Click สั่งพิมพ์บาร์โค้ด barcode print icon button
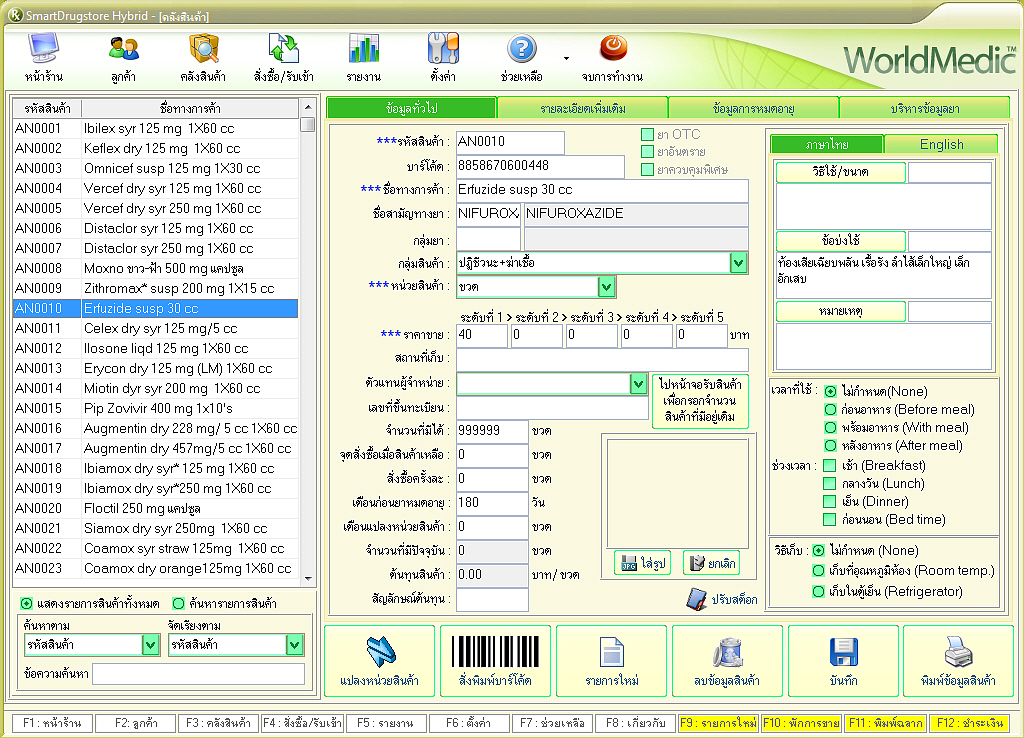Screen dimensions: 1024x738 click(495, 661)
